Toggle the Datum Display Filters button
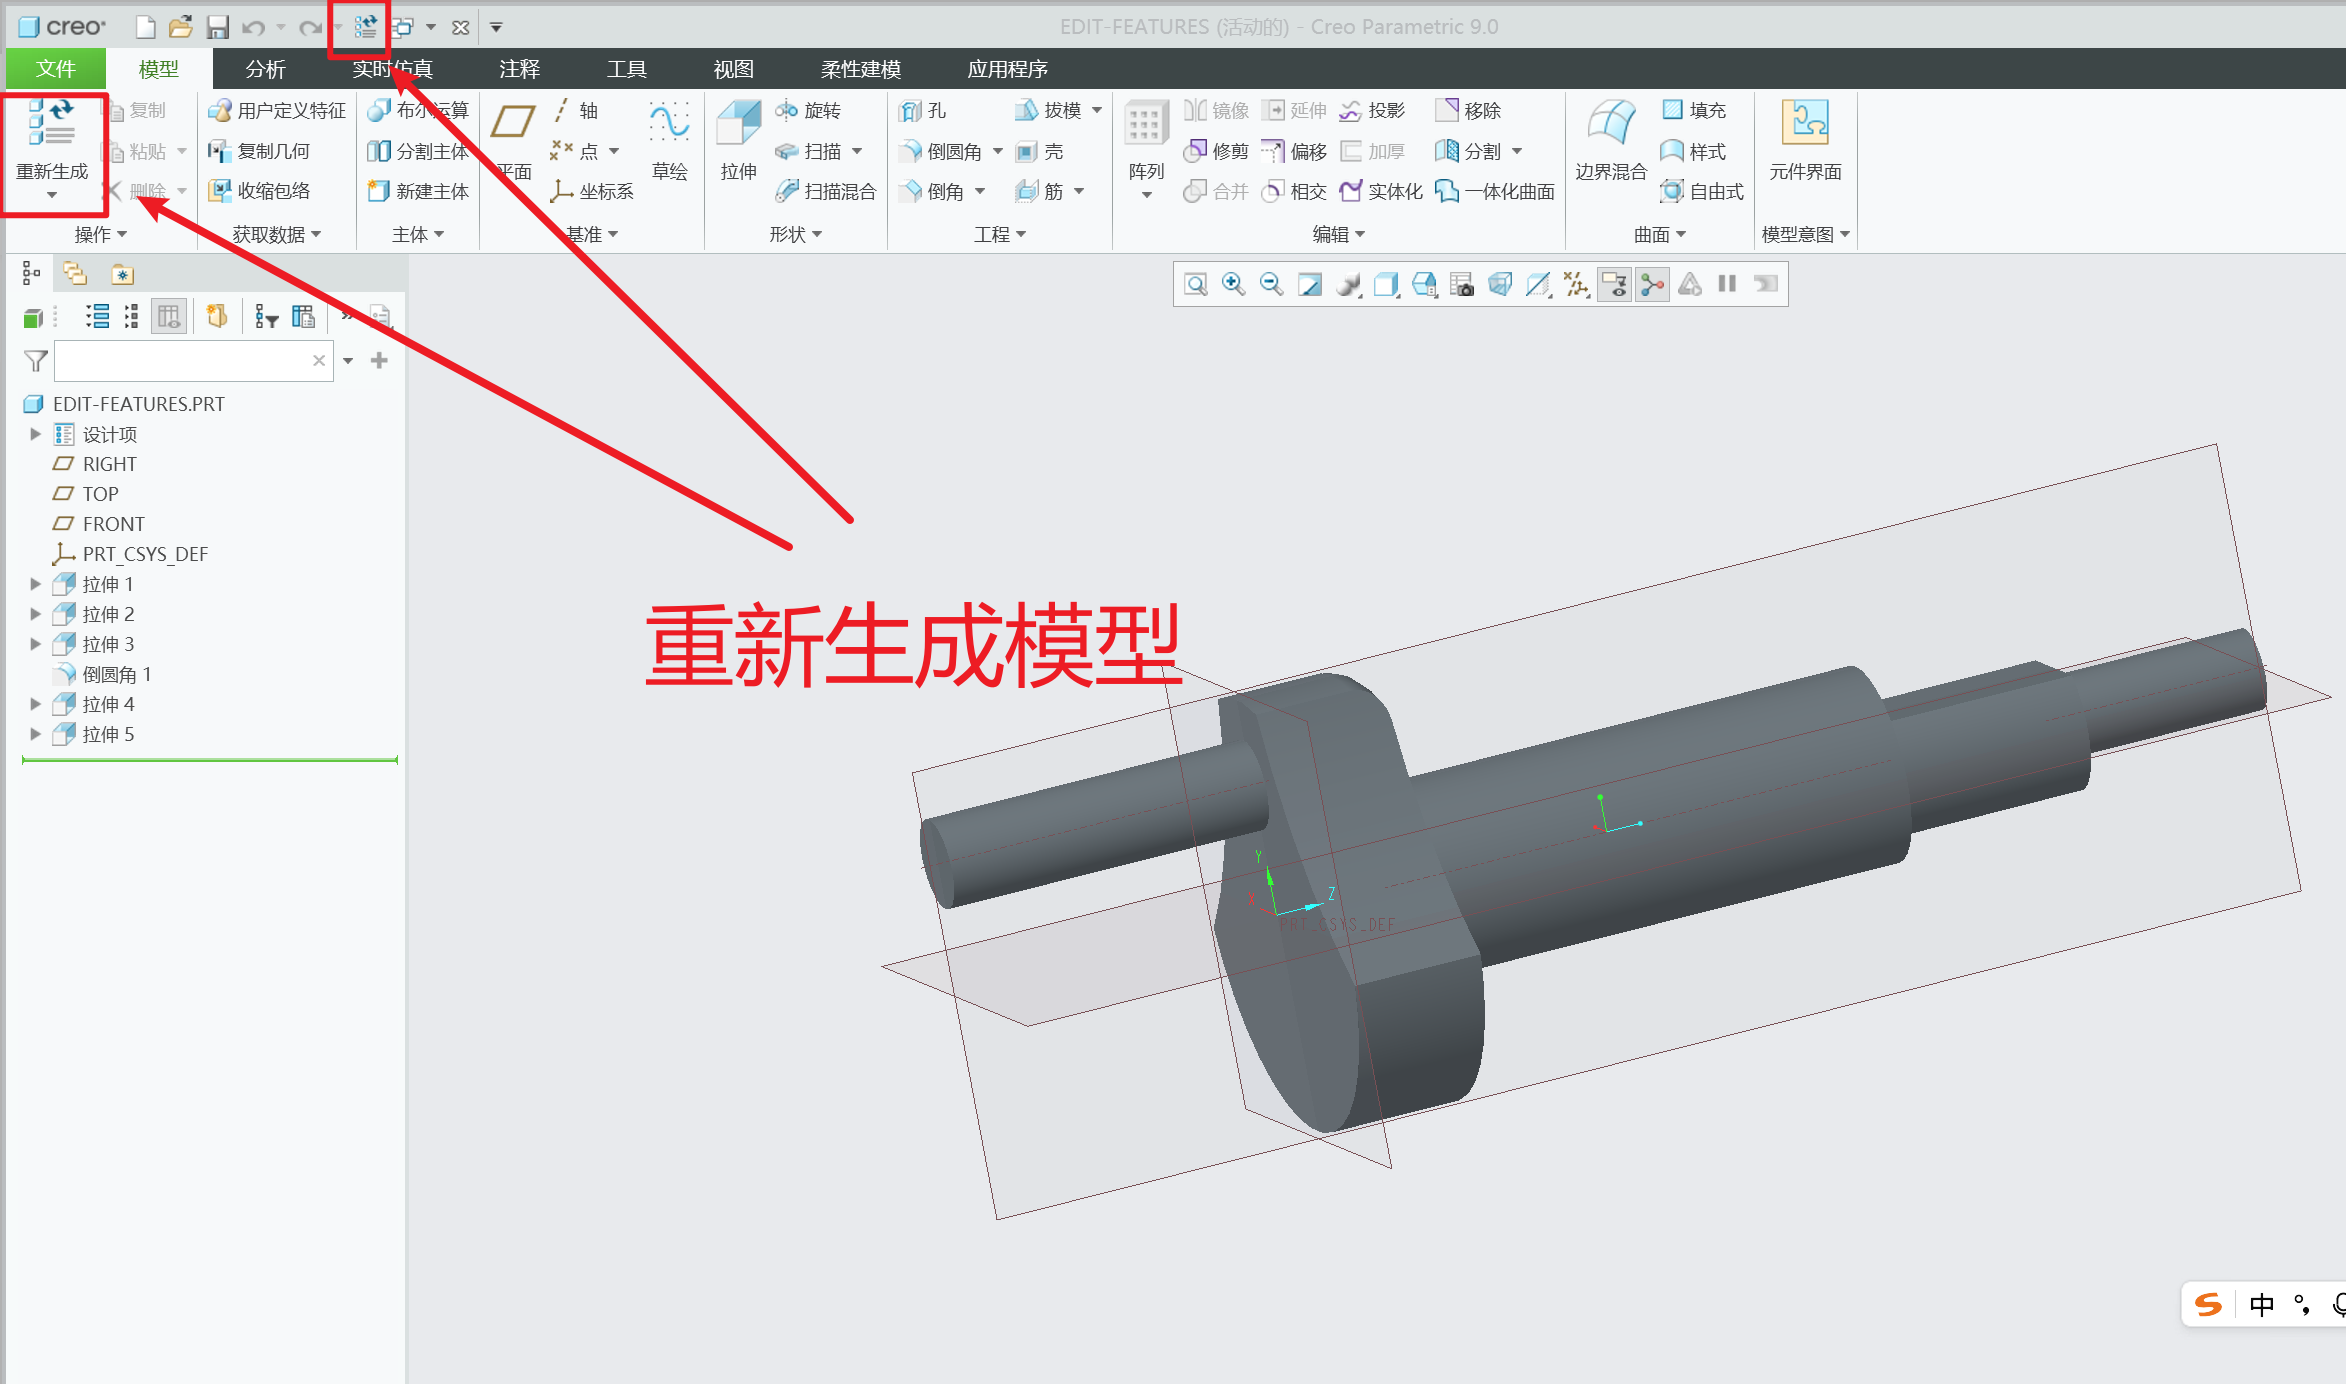 (x=1577, y=285)
